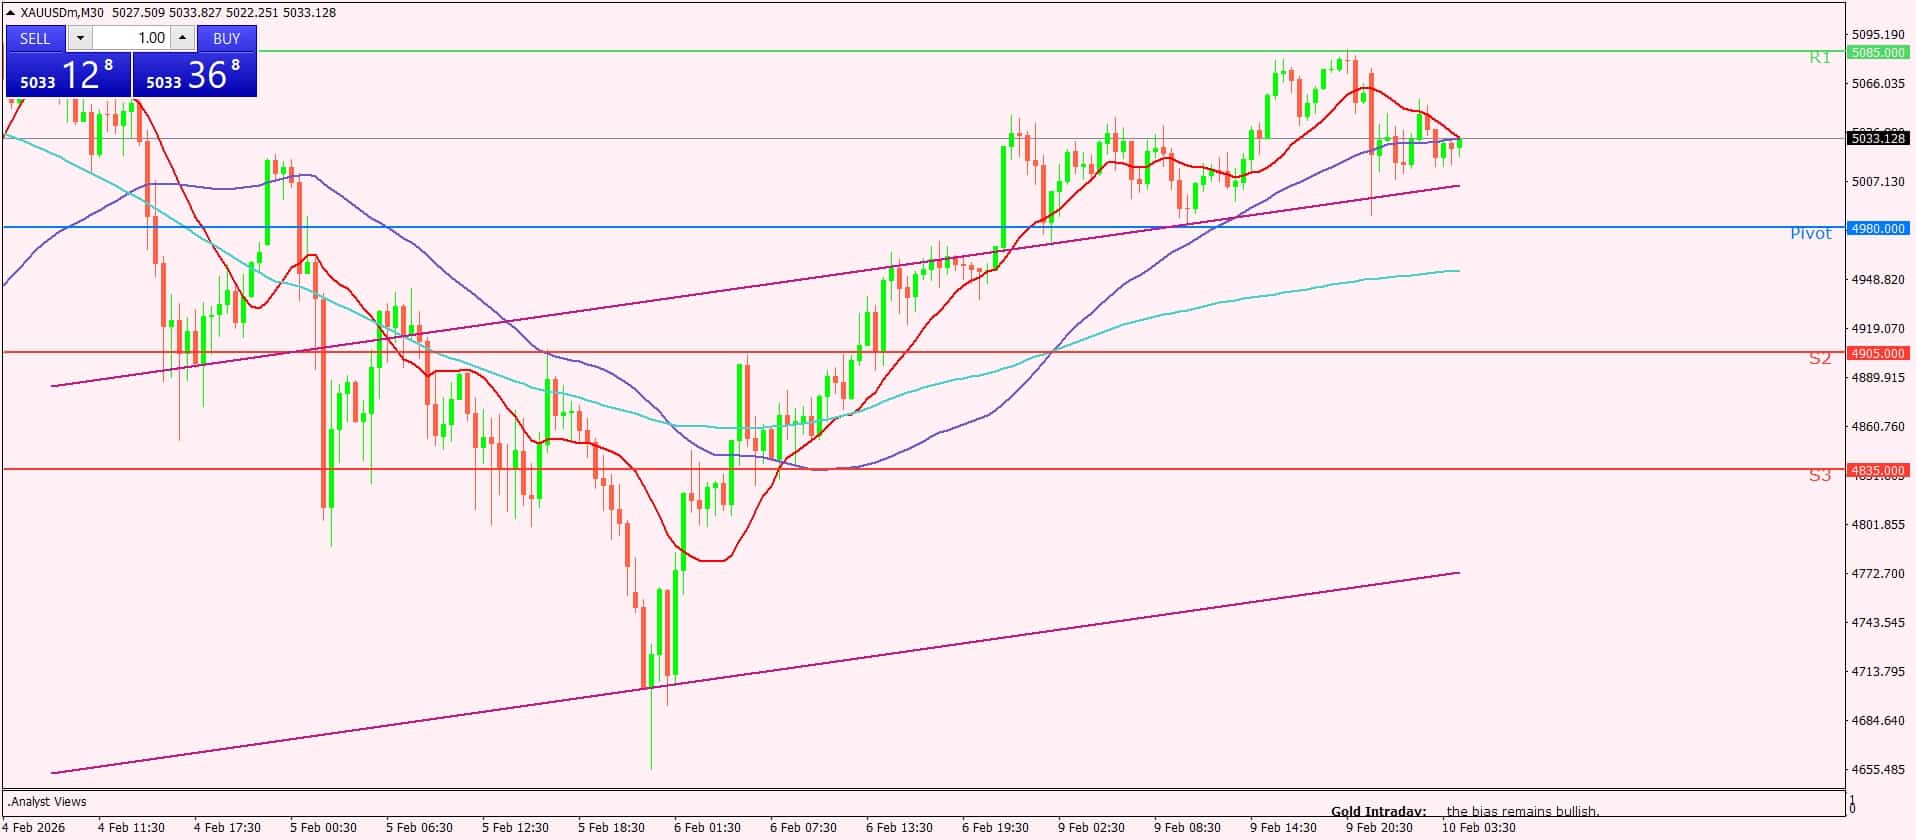Click the 4 Feb 11:30 time label

[x=131, y=827]
